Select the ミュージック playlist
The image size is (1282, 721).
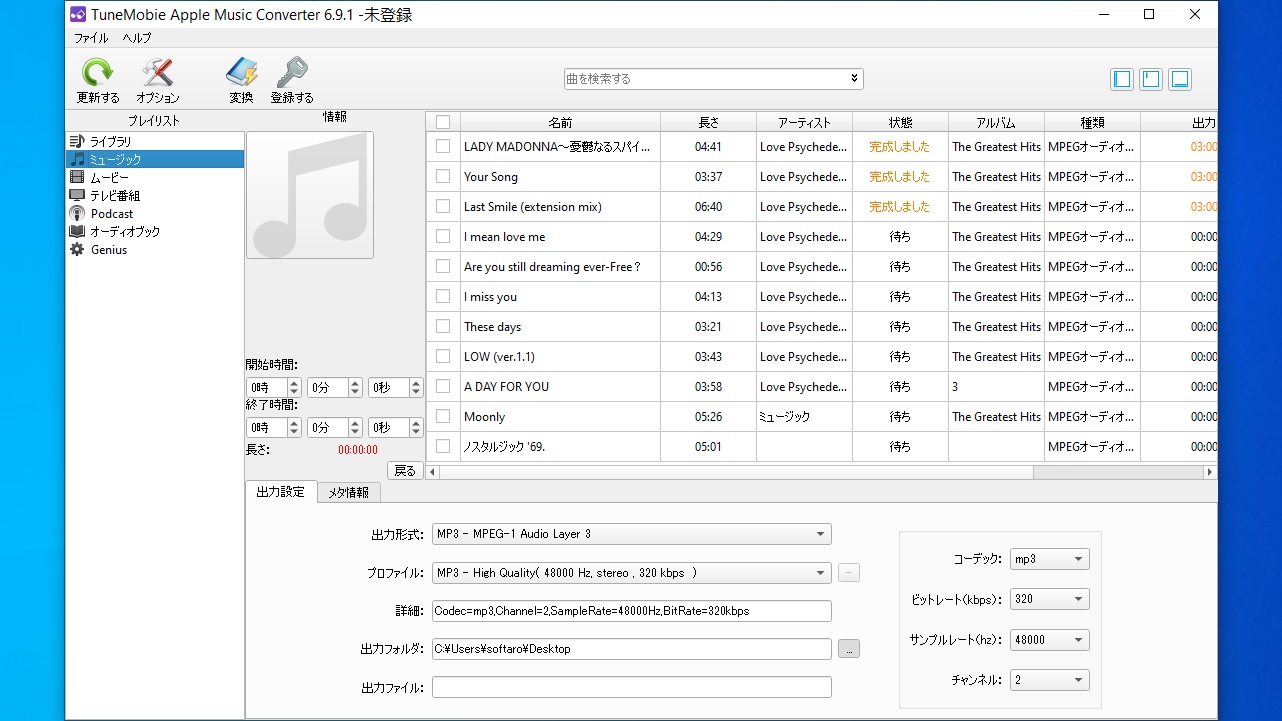point(155,159)
